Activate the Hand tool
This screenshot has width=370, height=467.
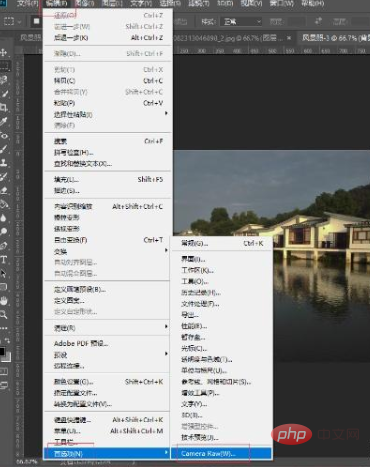[x=4, y=301]
